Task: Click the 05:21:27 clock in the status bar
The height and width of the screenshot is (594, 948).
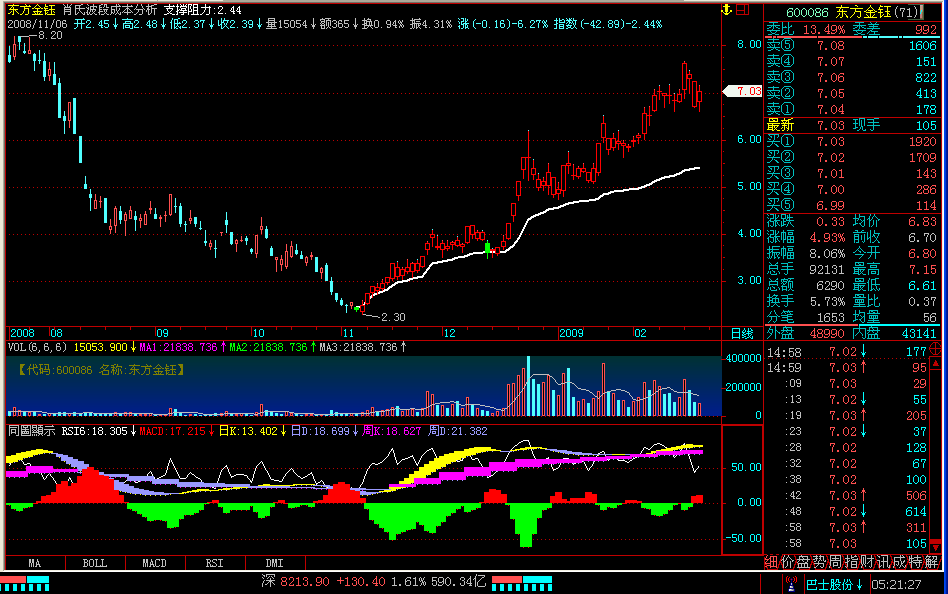Action: 897,584
